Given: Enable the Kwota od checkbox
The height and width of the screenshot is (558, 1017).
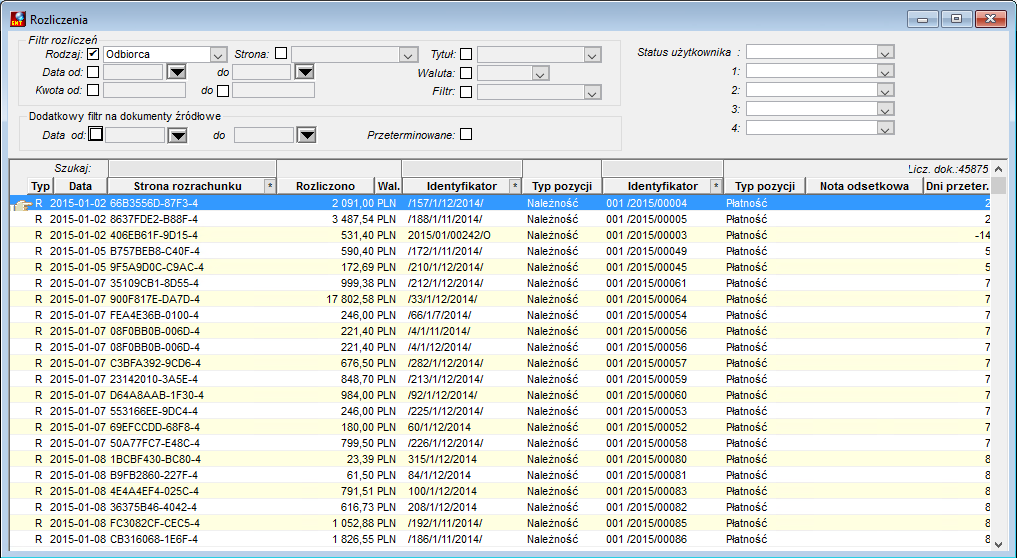Looking at the screenshot, I should tap(93, 90).
